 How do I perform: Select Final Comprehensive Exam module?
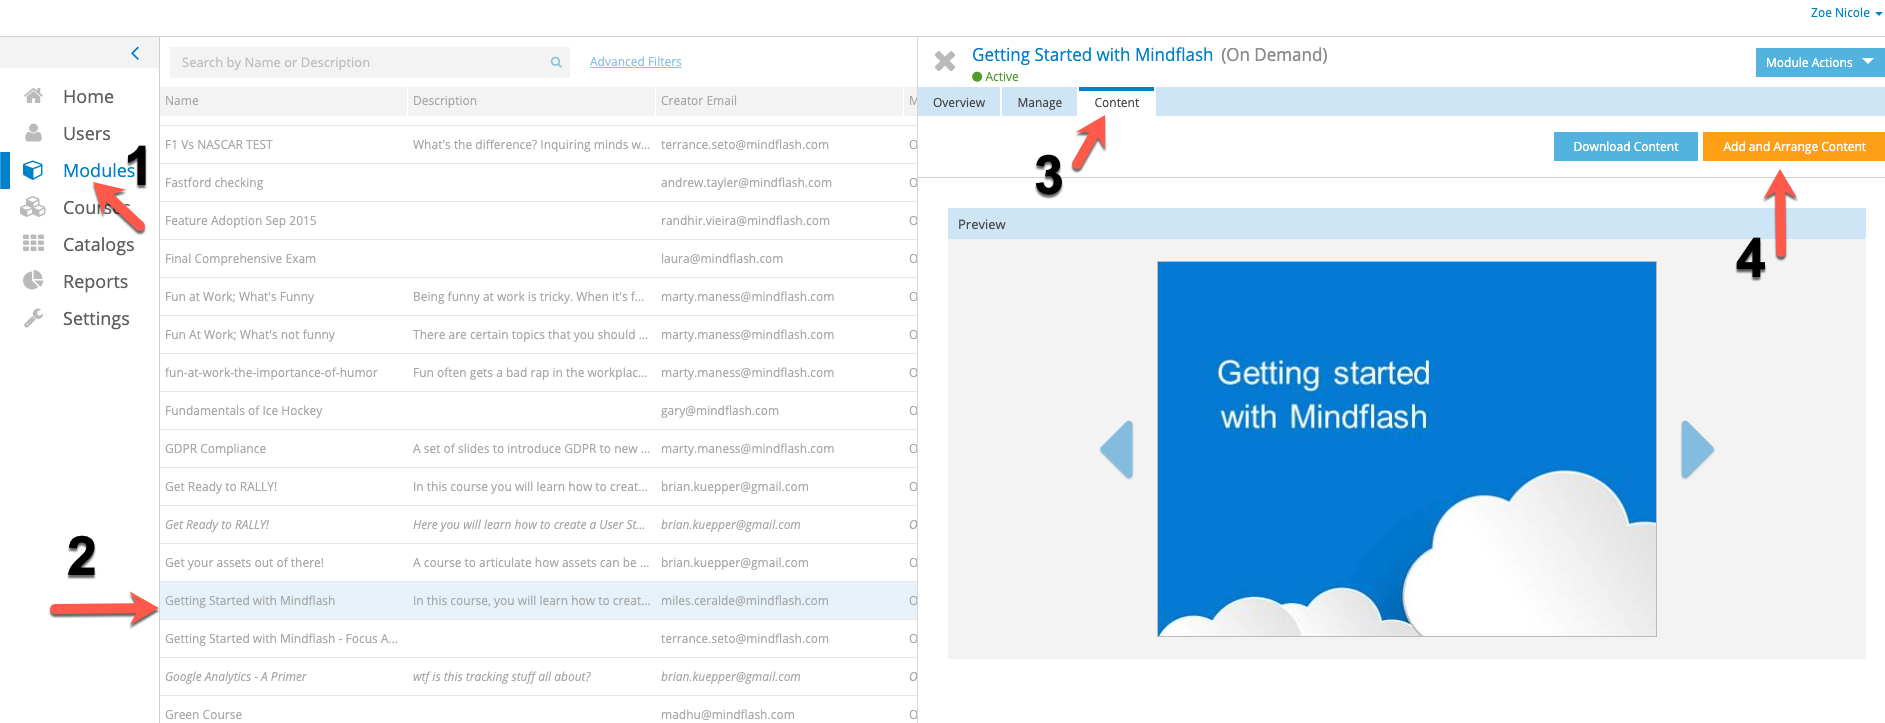coord(538,259)
